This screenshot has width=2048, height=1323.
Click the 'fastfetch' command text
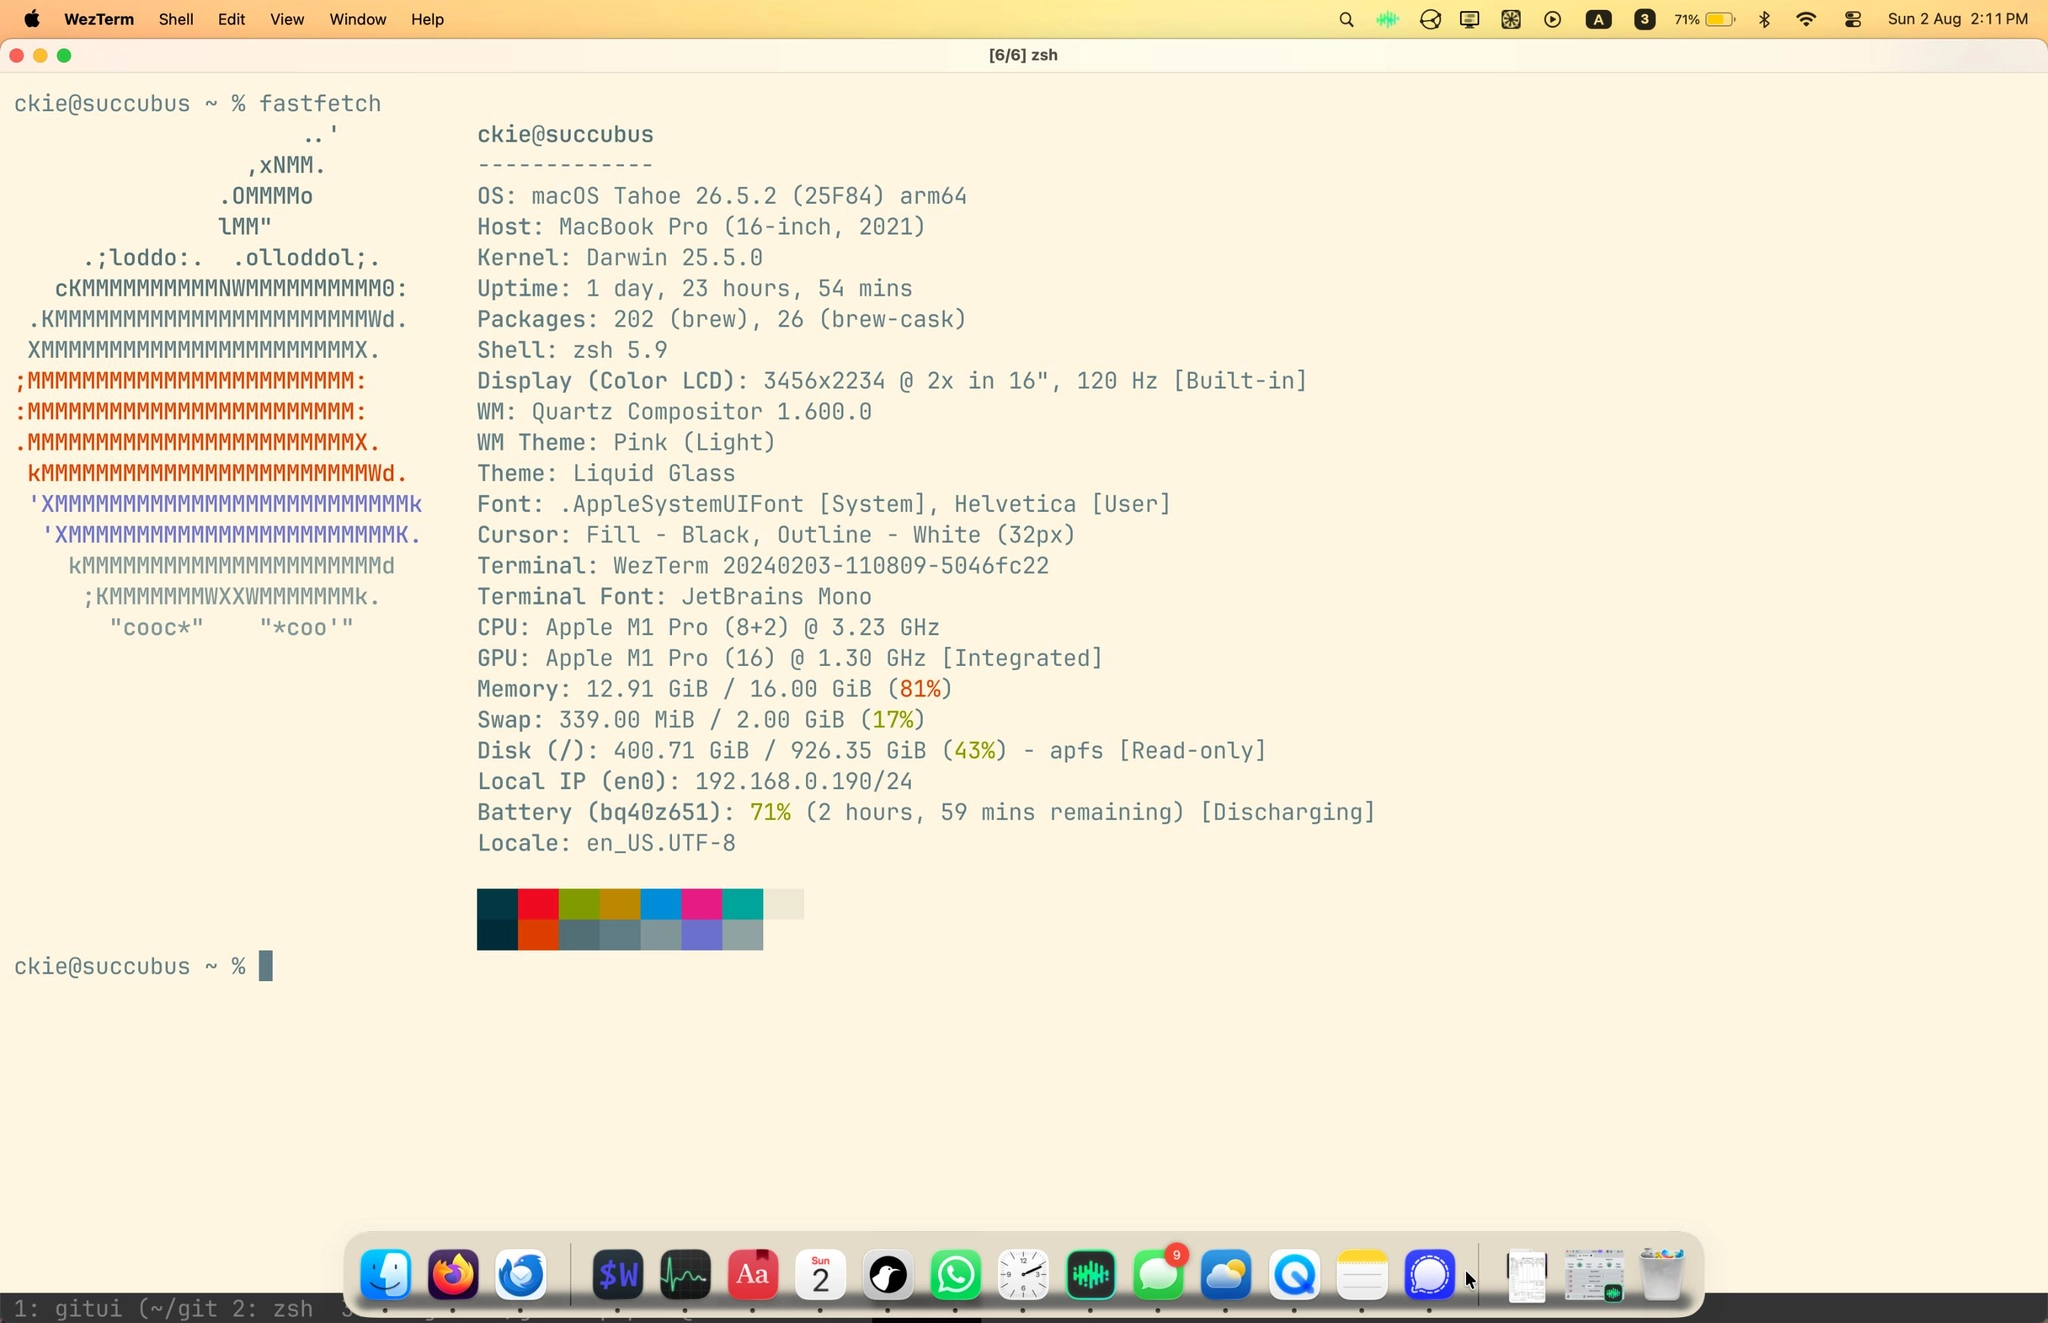320,104
